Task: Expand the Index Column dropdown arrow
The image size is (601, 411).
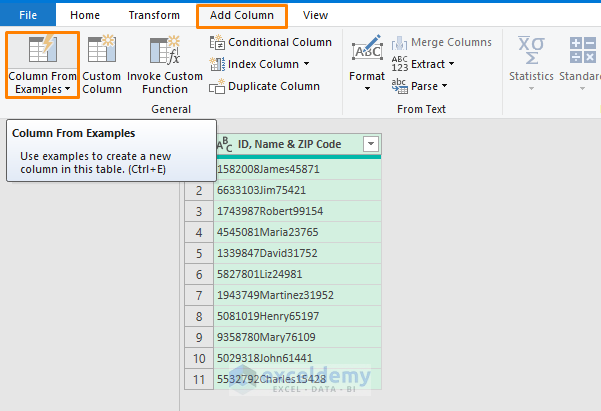Action: pos(305,65)
